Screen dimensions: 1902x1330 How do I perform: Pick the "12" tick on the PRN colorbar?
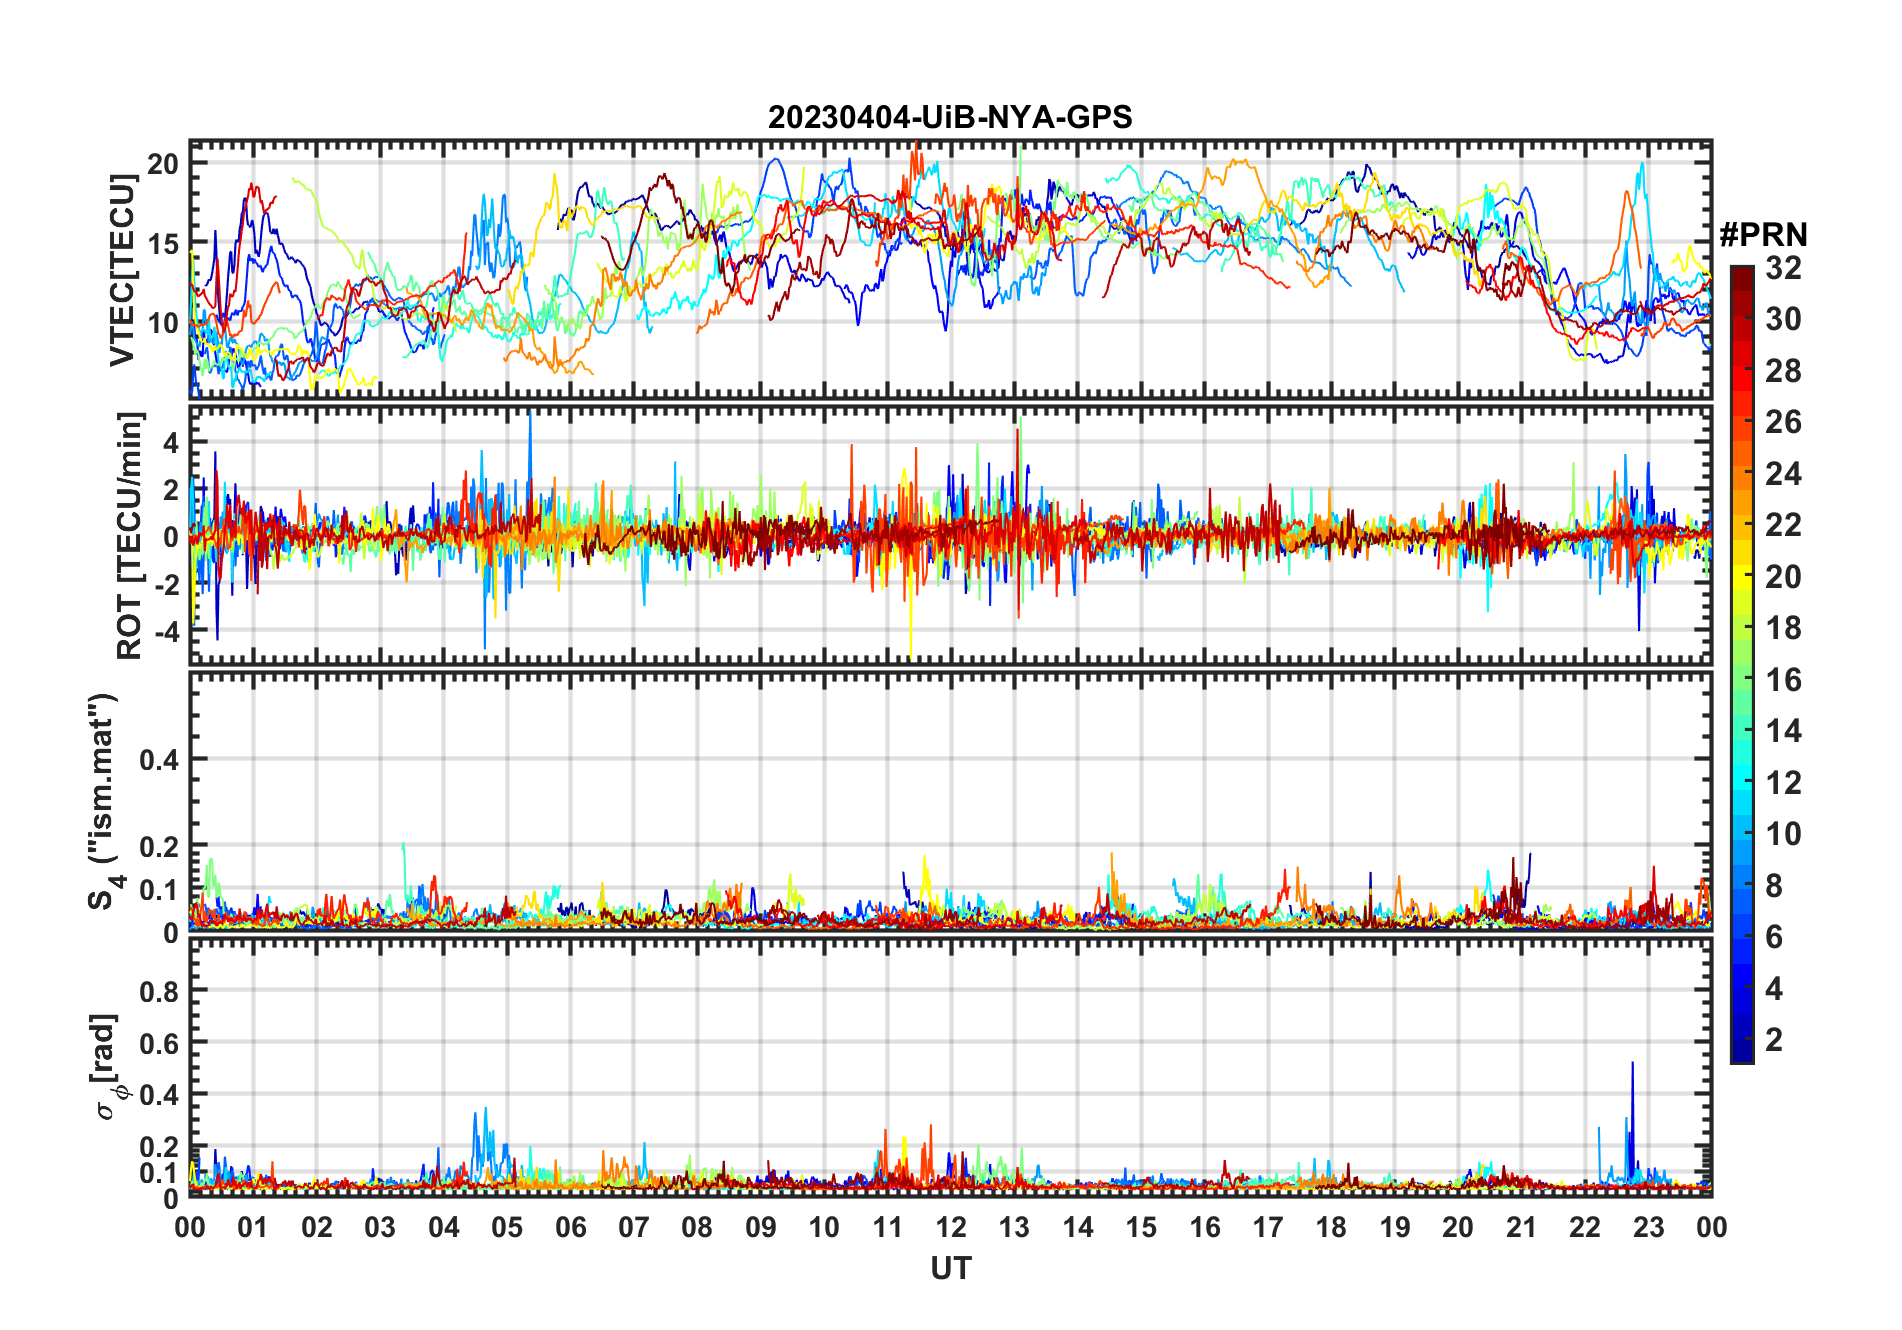[x=1783, y=783]
